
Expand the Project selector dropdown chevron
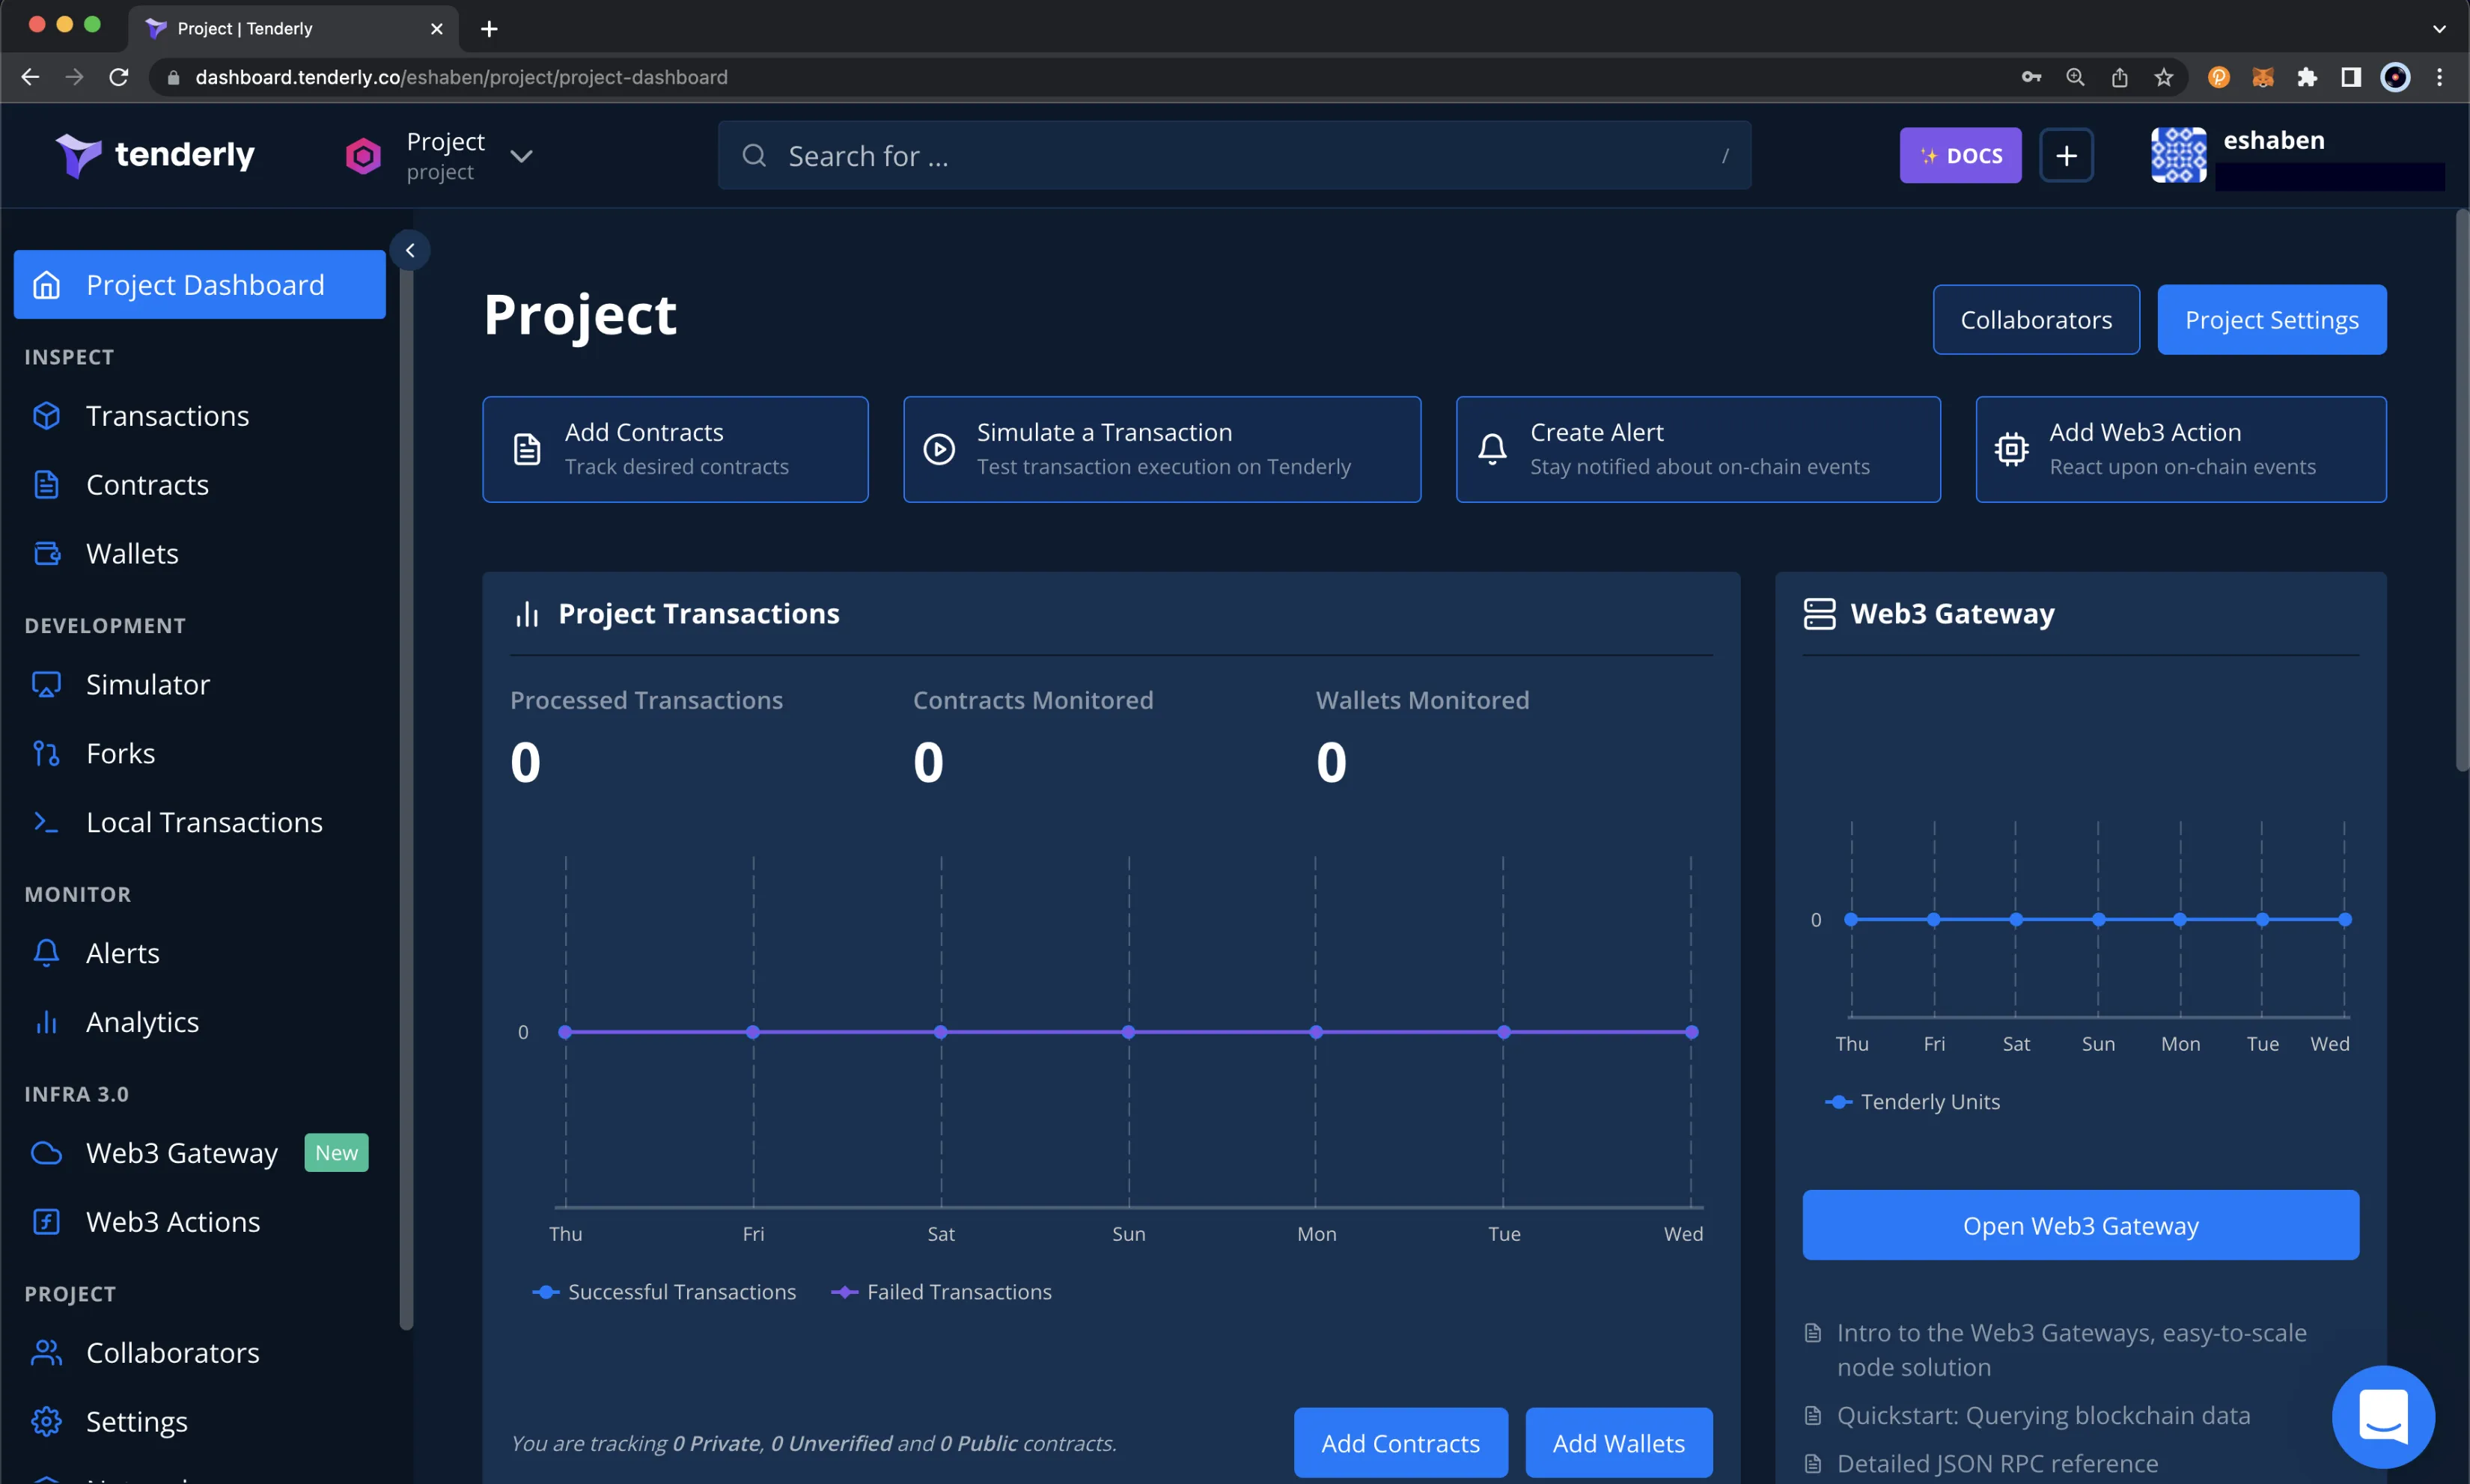tap(521, 156)
